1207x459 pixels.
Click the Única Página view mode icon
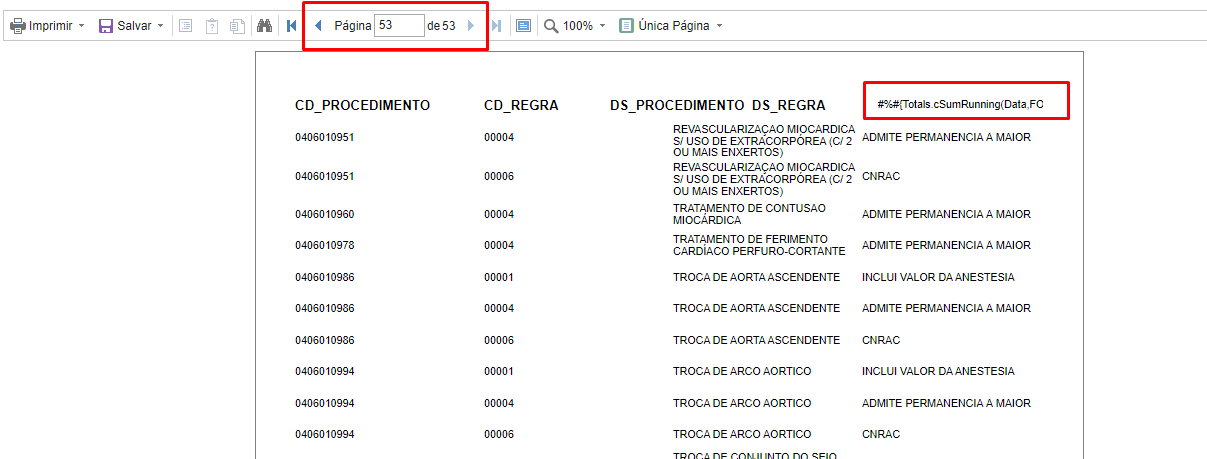pos(627,26)
